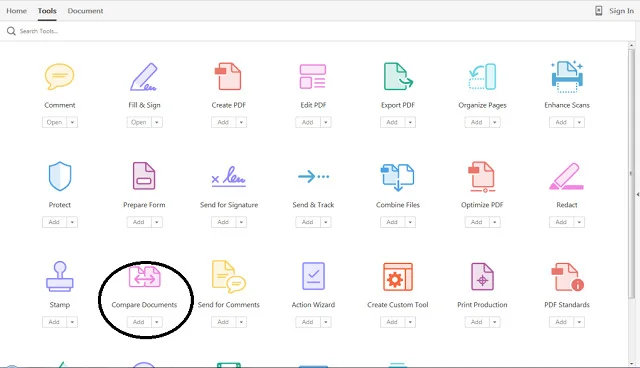The width and height of the screenshot is (640, 368).
Task: Expand the dropdown arrow under Export PDF
Action: (x=410, y=122)
